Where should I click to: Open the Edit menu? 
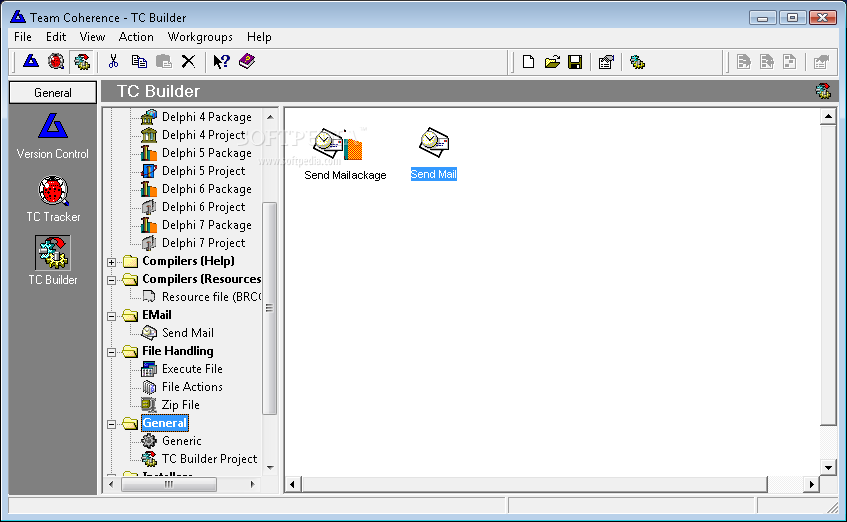[56, 37]
